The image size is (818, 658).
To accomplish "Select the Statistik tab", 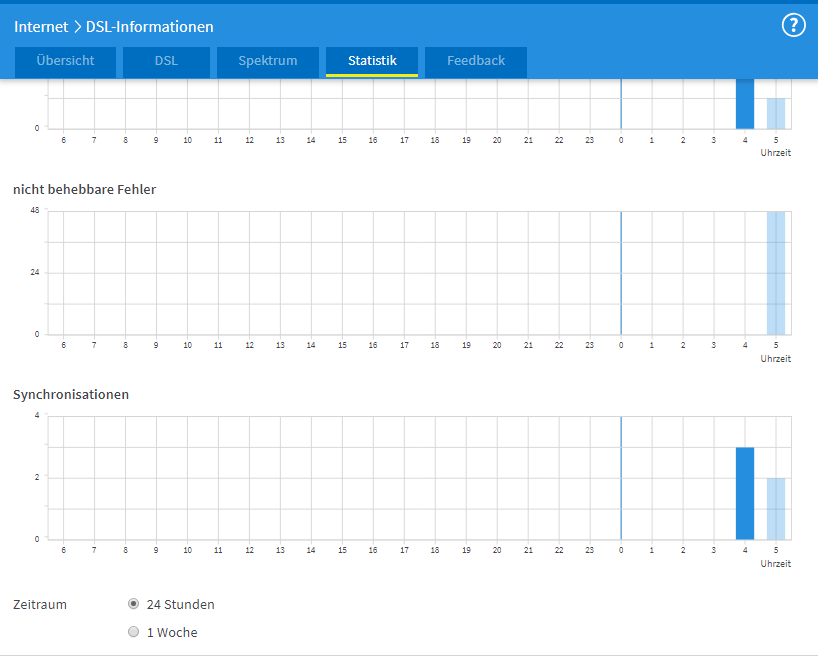I will pyautogui.click(x=372, y=61).
